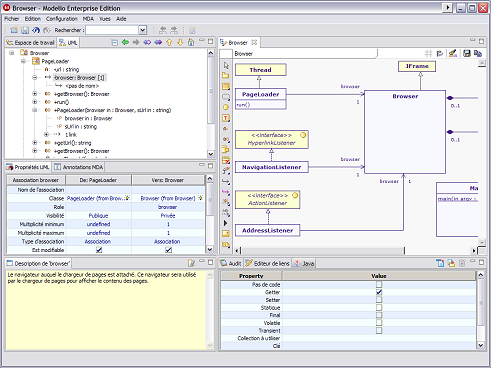The height and width of the screenshot is (368, 491).
Task: Click the black play triangle in diagram palette
Action: tap(226, 223)
